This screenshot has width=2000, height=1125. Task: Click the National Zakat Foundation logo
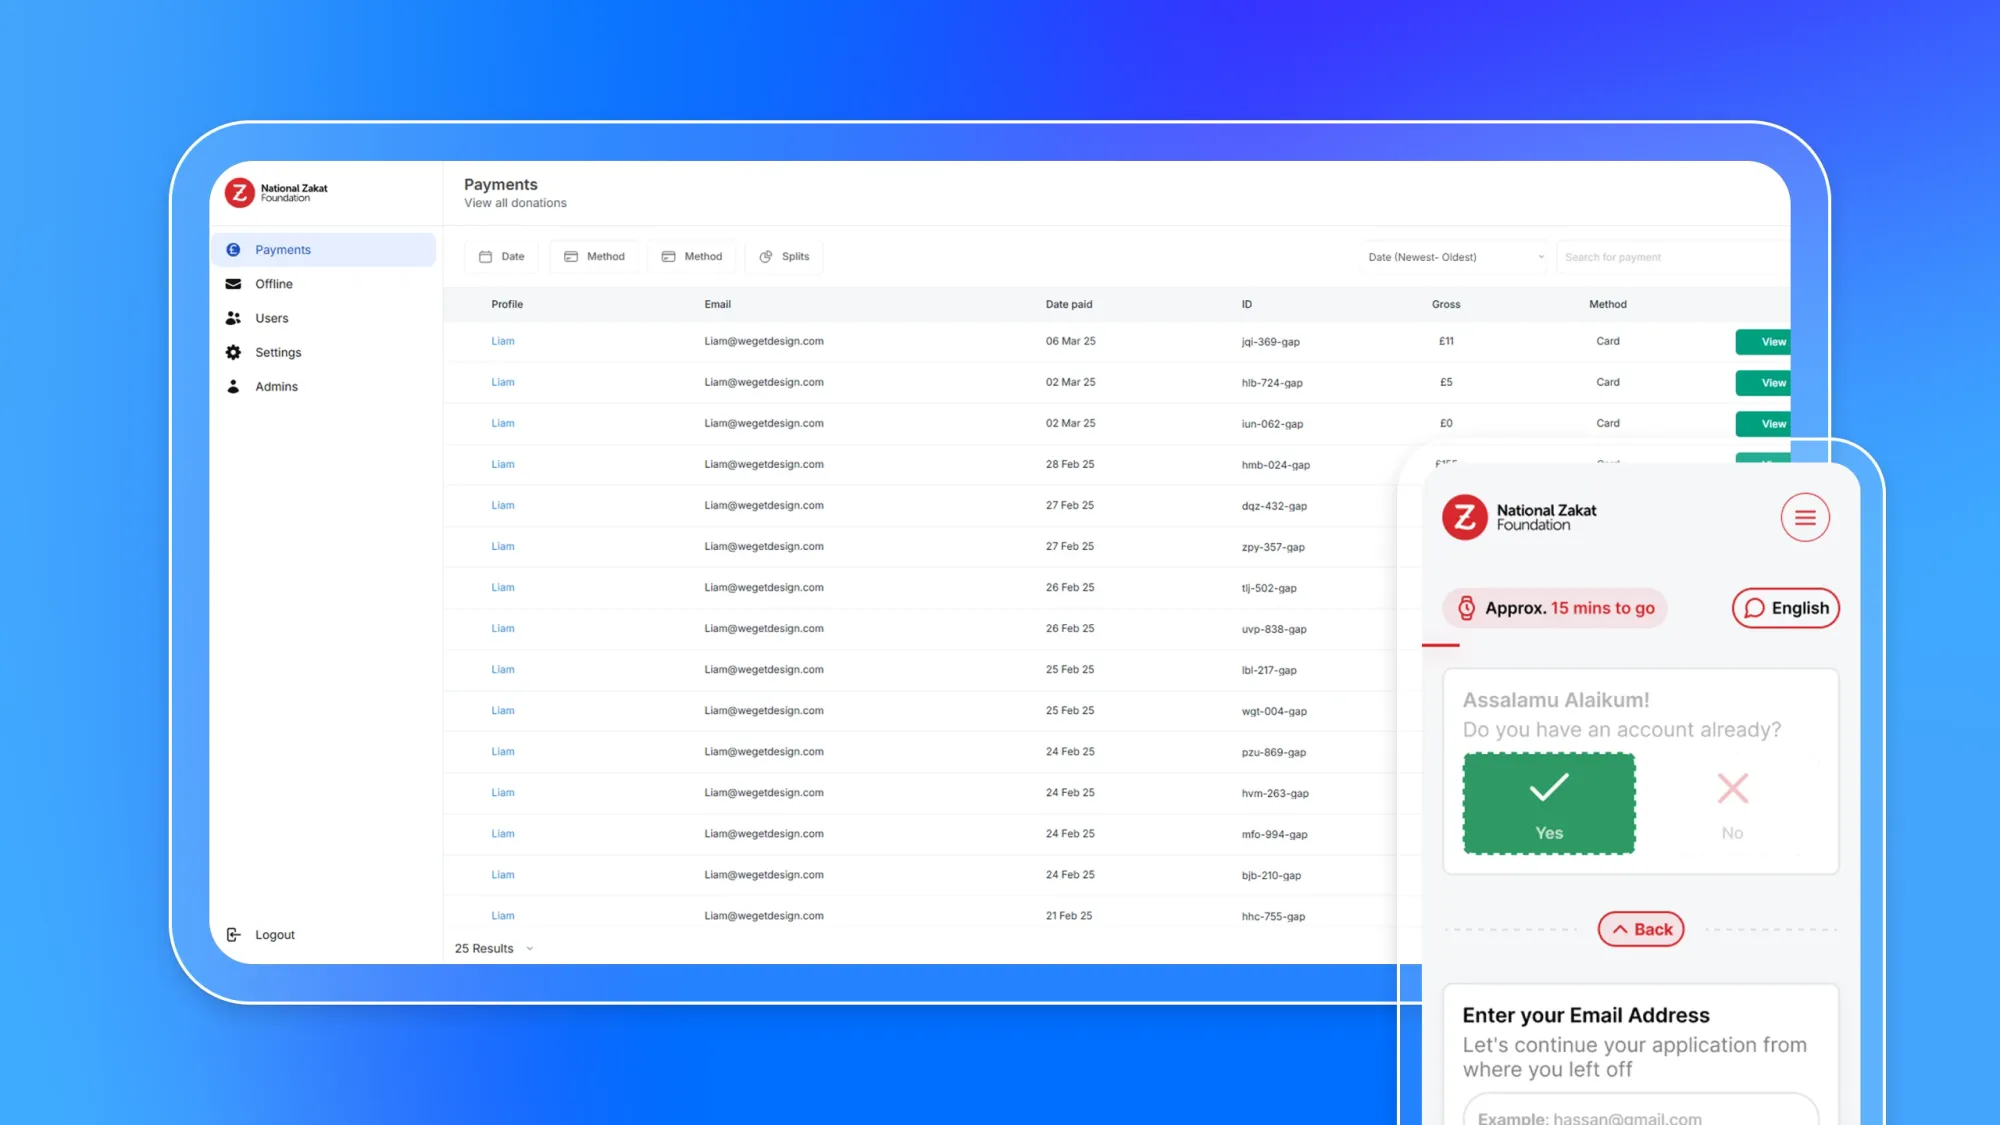point(276,192)
